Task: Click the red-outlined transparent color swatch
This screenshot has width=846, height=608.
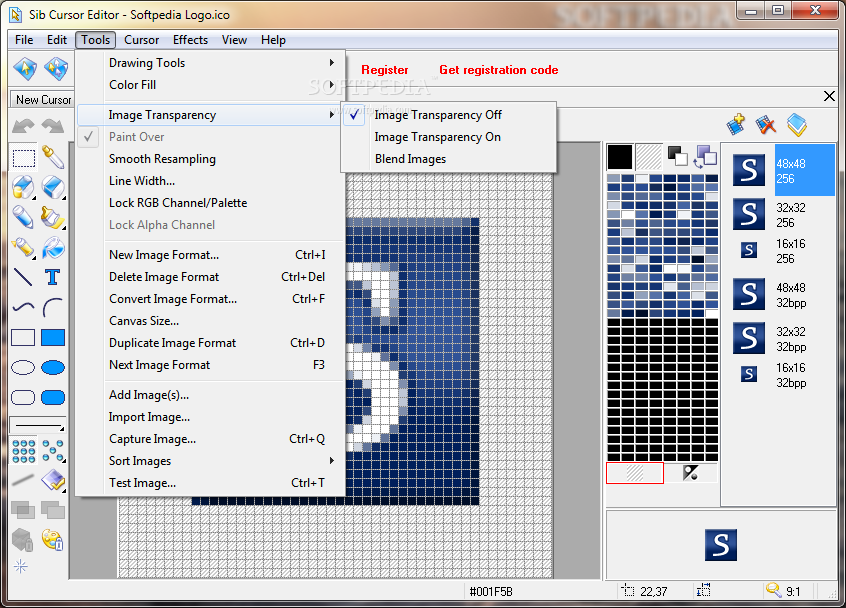Action: point(634,473)
